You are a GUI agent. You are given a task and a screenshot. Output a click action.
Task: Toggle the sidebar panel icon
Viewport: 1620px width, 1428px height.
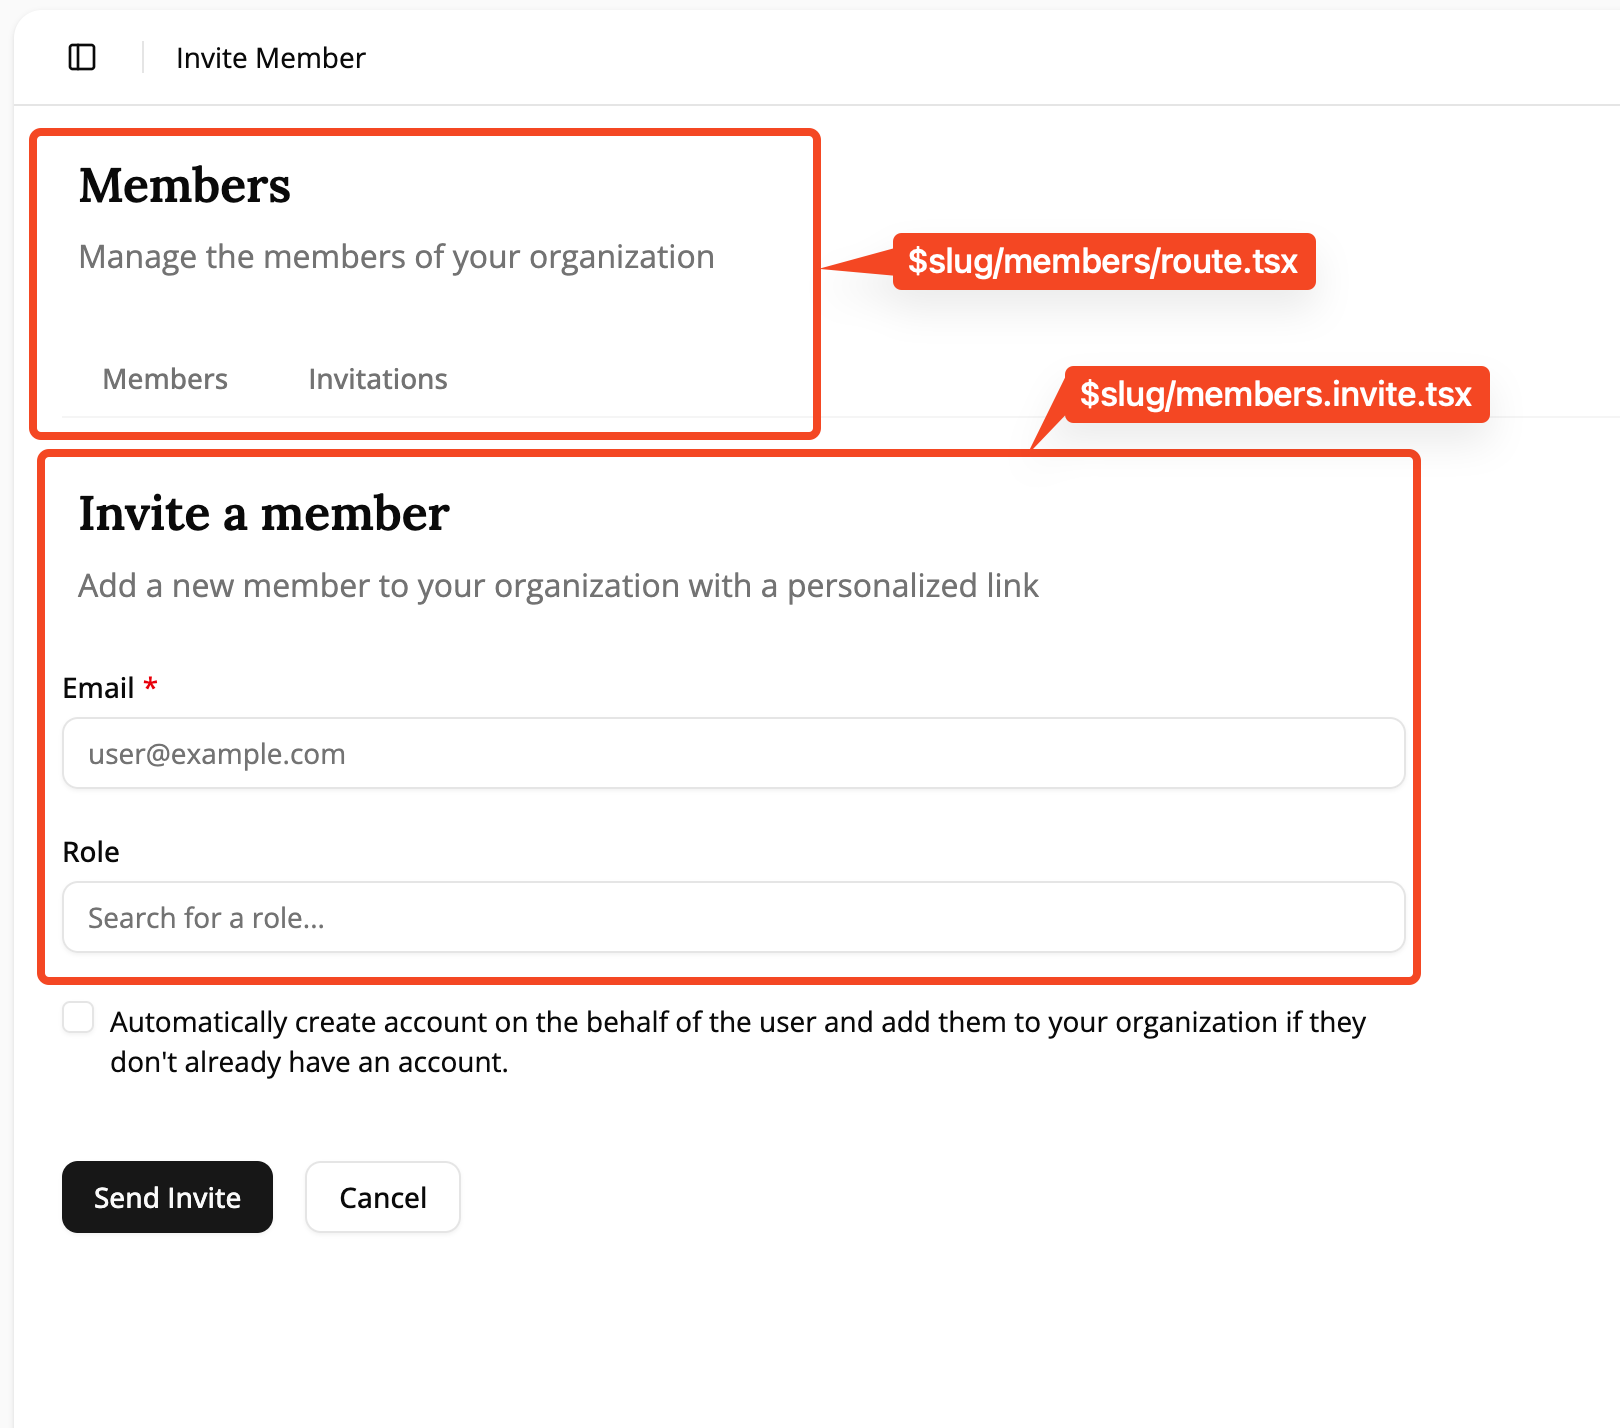(x=82, y=58)
